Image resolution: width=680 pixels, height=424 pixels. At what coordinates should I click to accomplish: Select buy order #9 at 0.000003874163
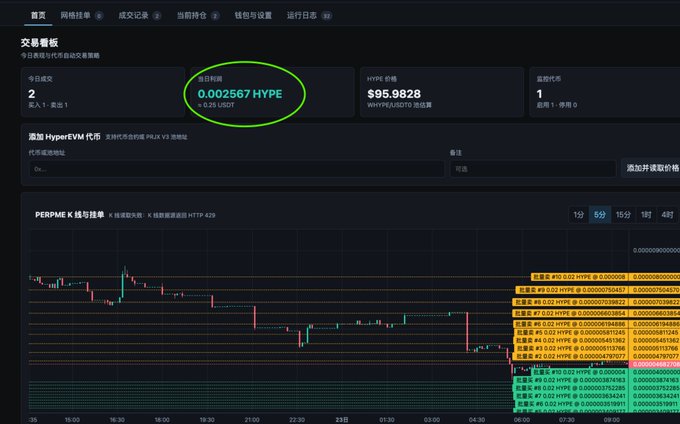point(570,380)
